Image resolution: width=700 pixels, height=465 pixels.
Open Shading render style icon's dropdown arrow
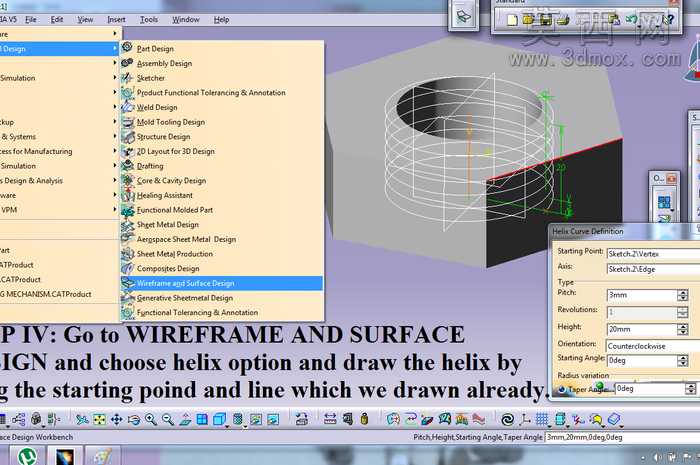(x=246, y=425)
